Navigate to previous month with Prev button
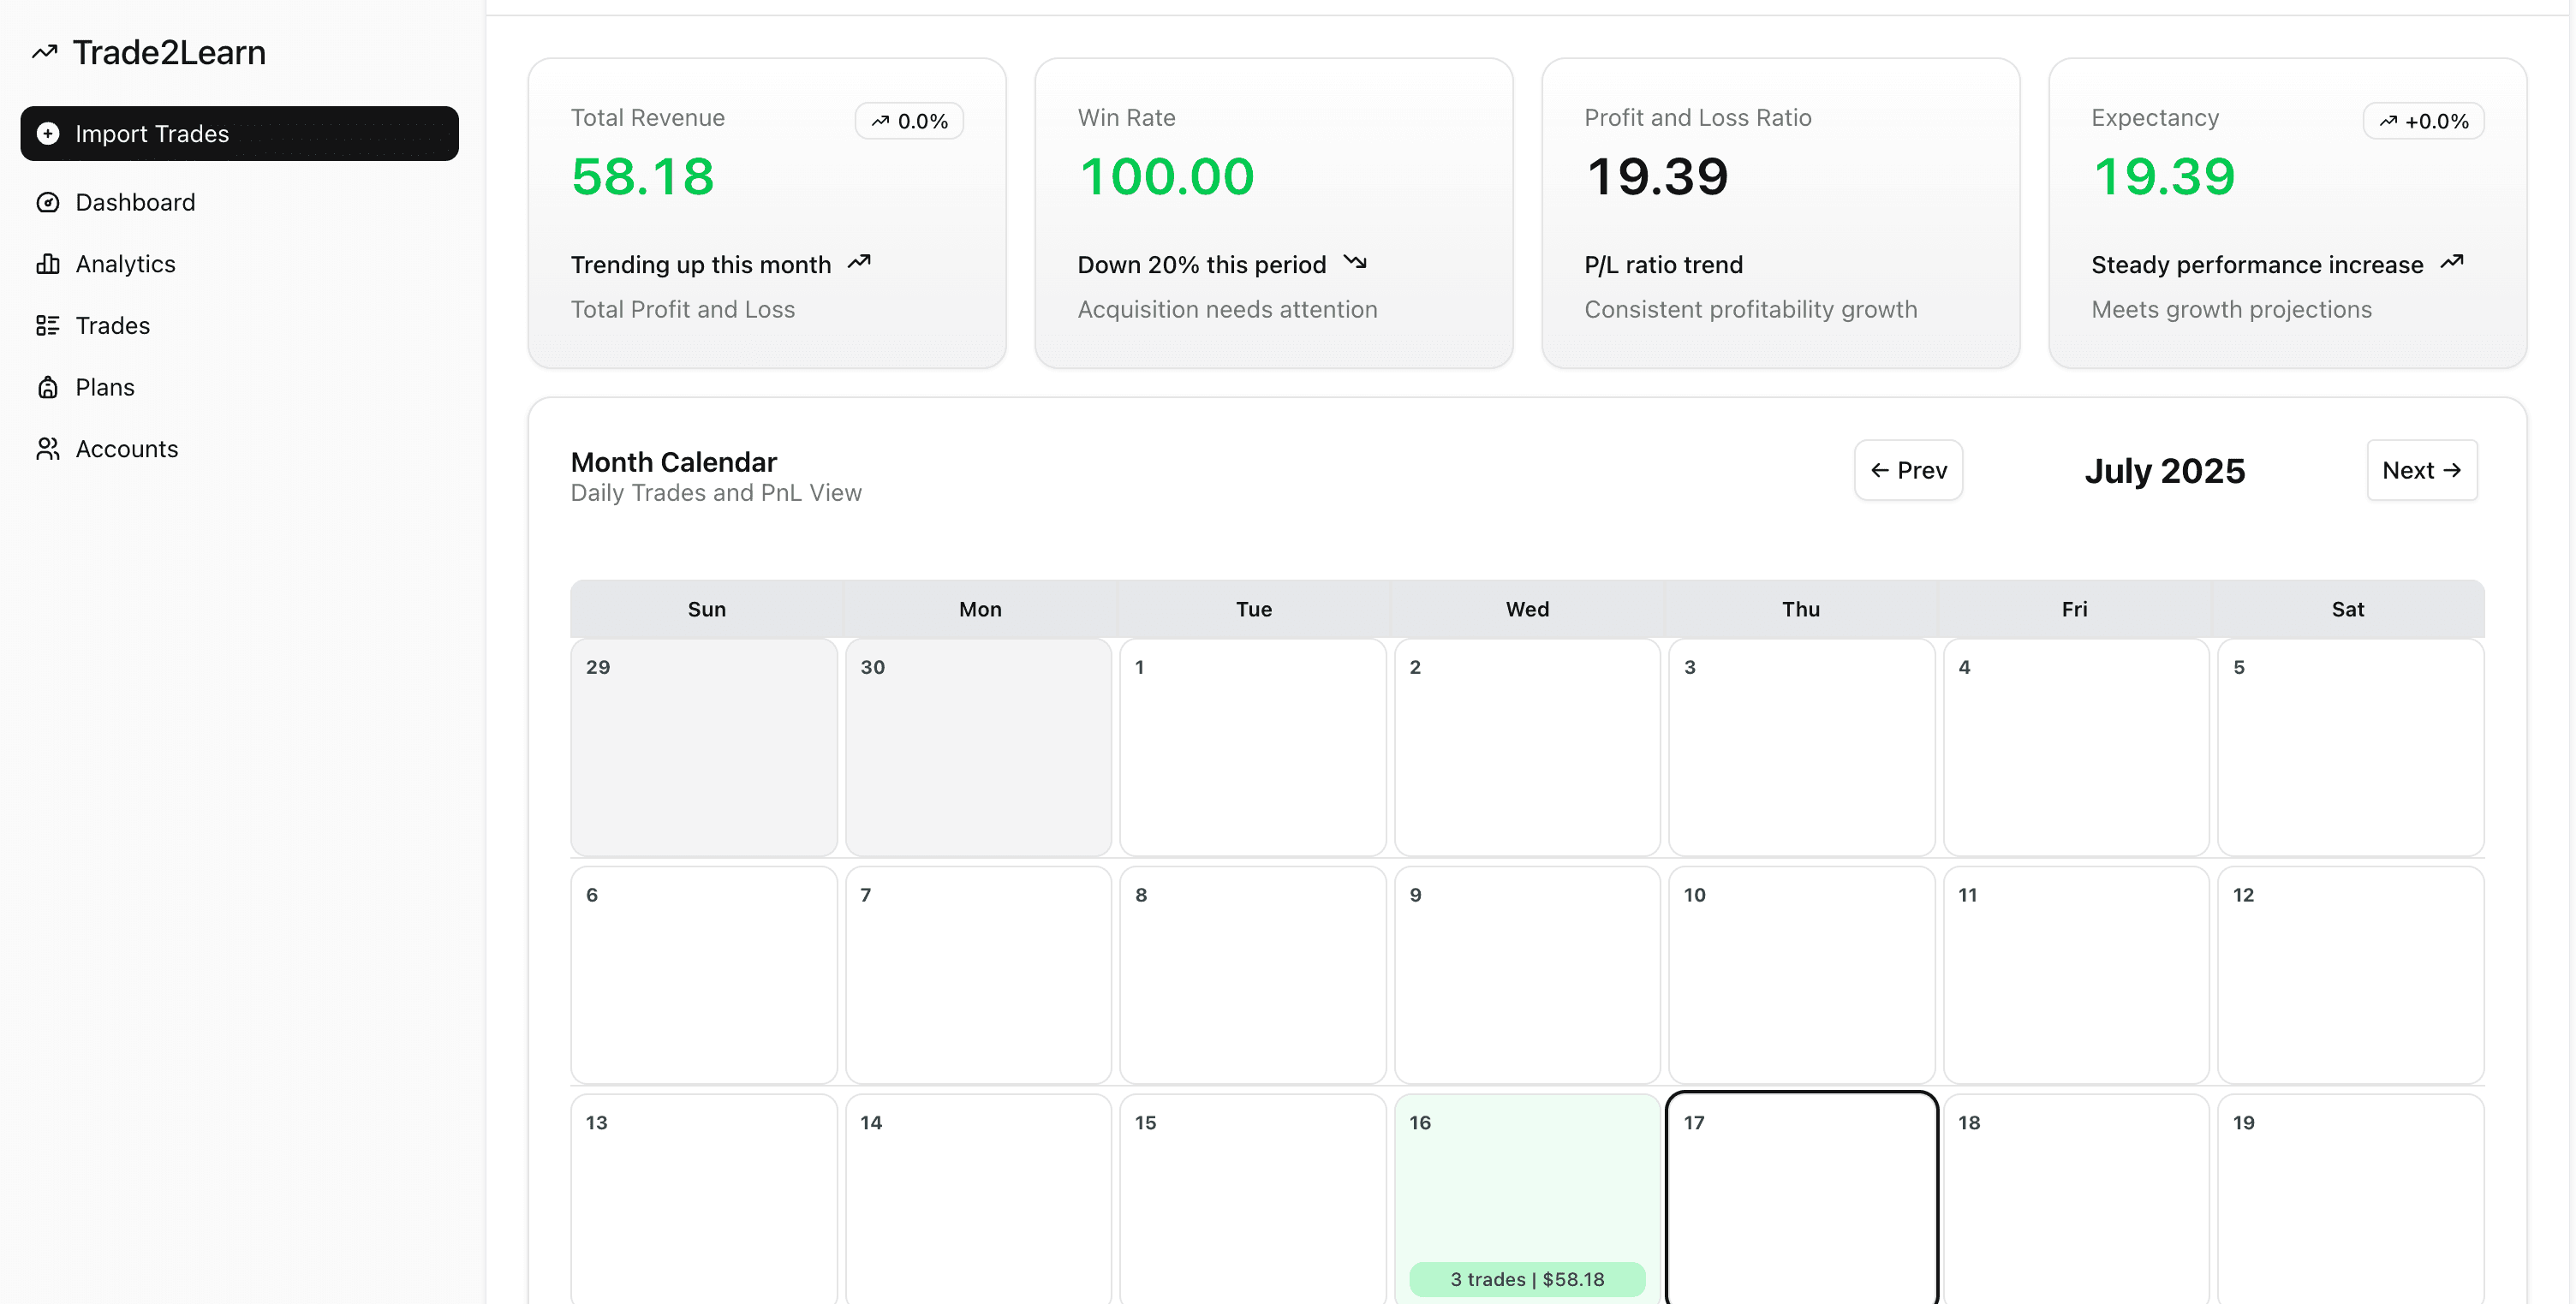The width and height of the screenshot is (2576, 1304). coord(1908,470)
